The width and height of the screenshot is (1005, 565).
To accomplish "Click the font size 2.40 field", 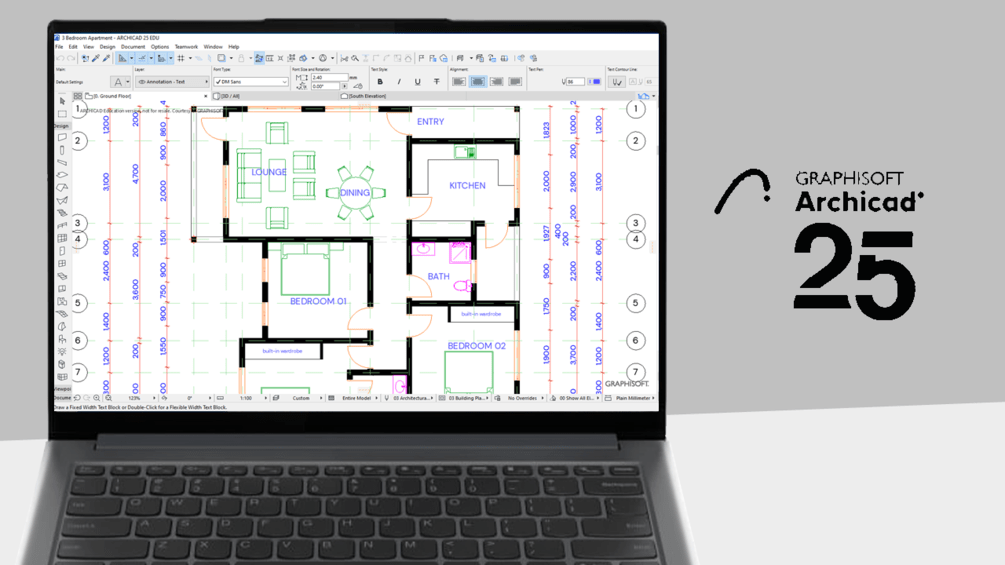I will pos(329,78).
